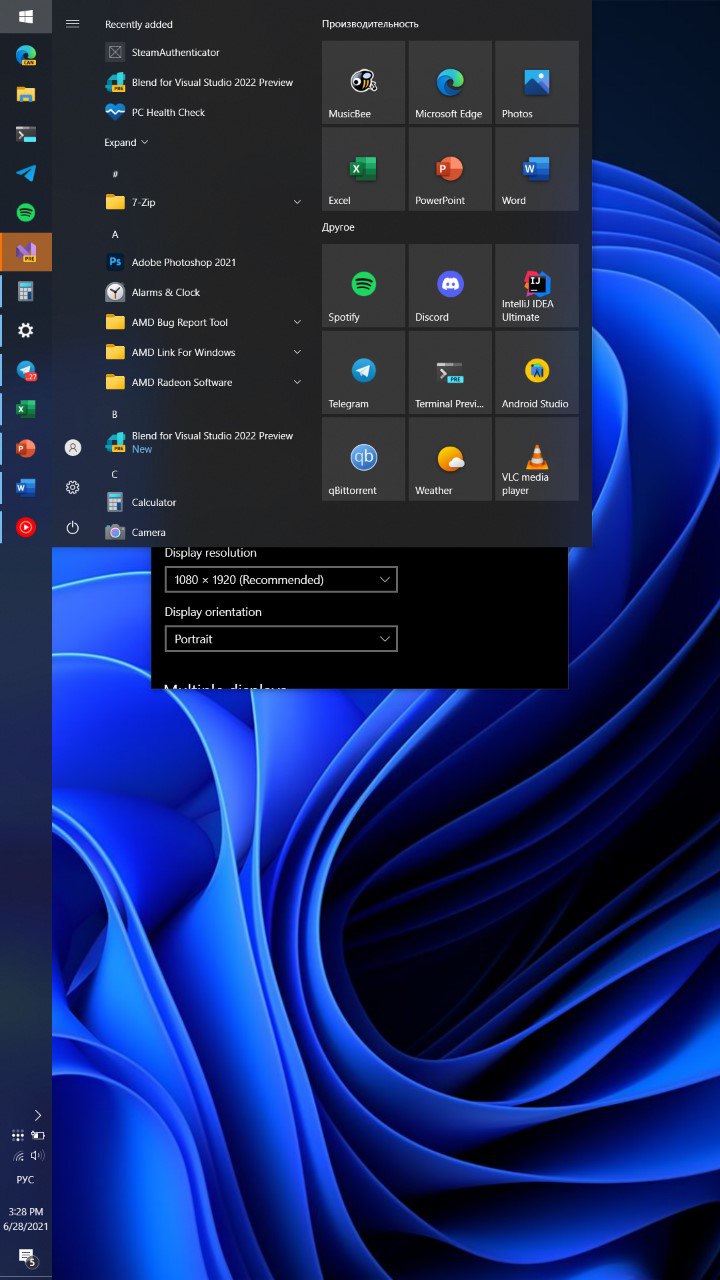Click the # section header in app list
This screenshot has height=1280, width=720.
115,174
